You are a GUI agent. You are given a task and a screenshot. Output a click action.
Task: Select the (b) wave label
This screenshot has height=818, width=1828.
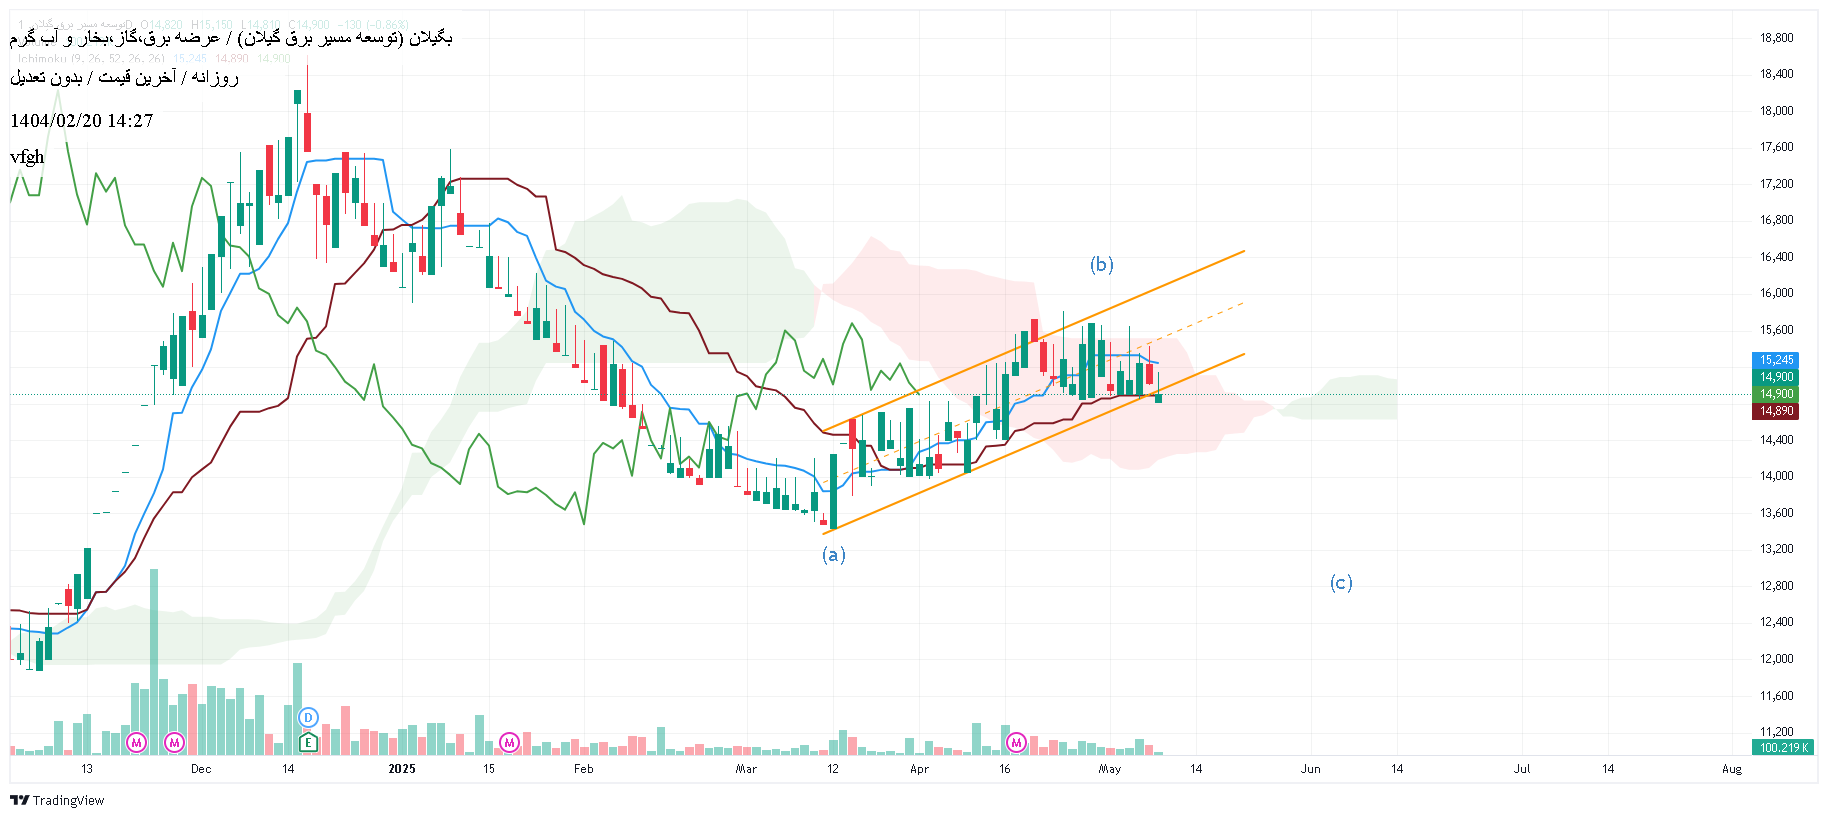[x=1101, y=264]
